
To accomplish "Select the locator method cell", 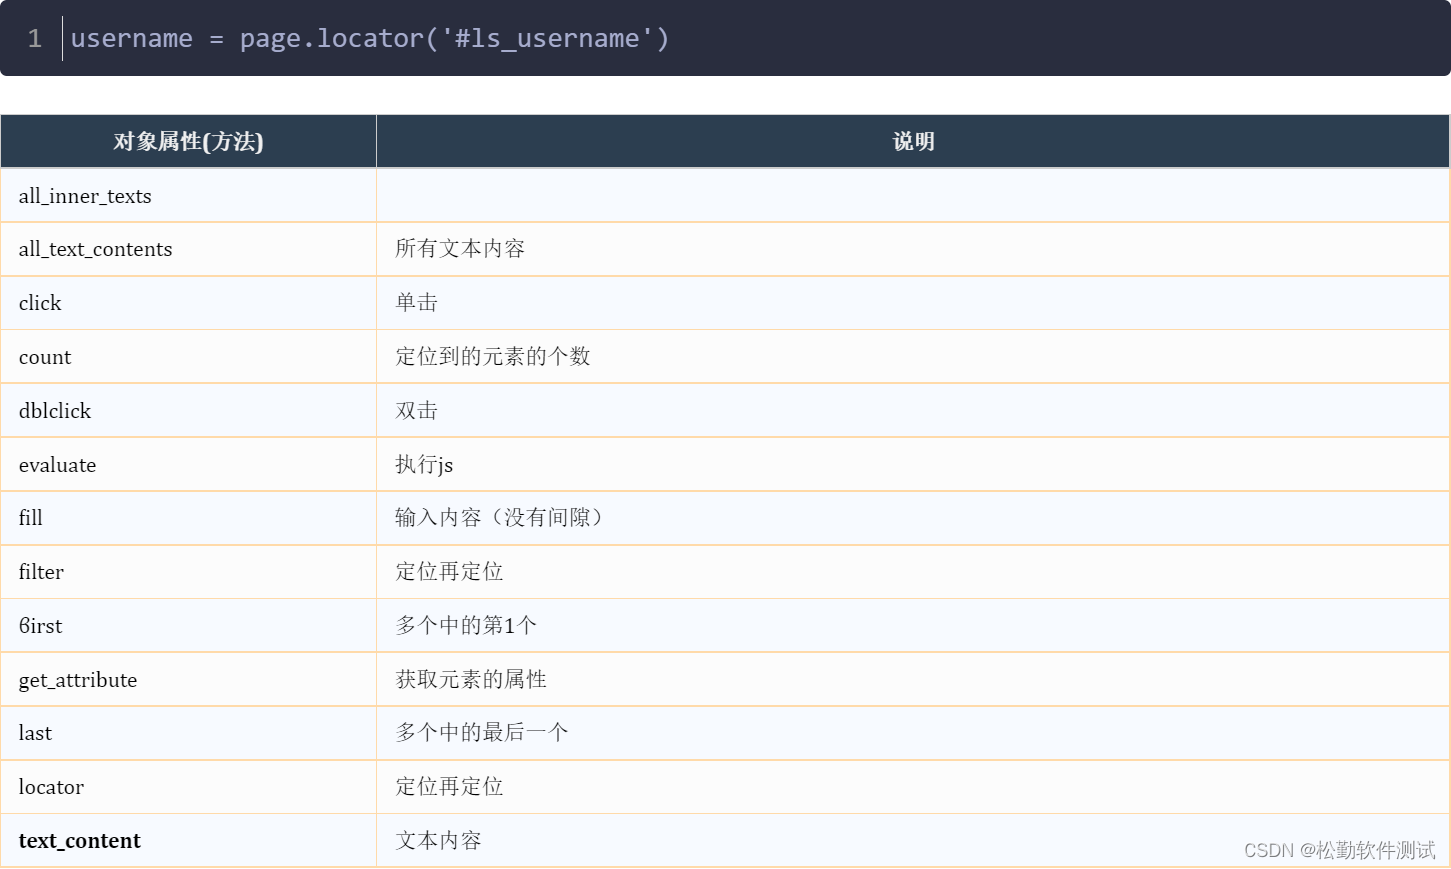I will pos(188,787).
